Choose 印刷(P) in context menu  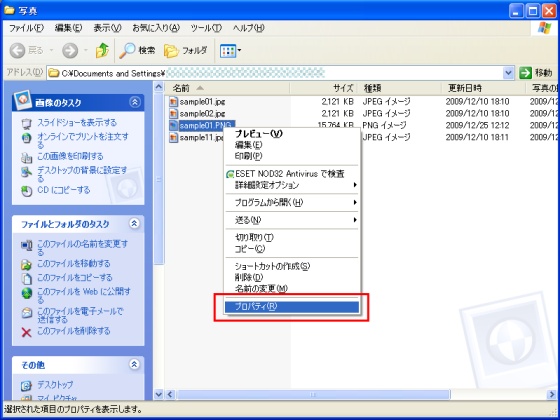click(x=292, y=156)
